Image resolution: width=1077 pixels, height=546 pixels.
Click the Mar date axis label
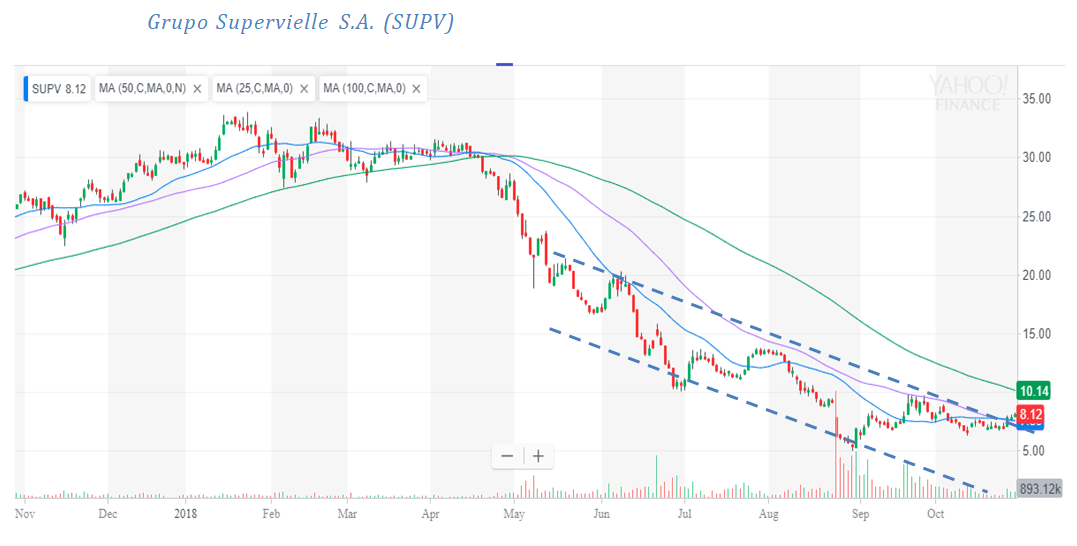pos(348,514)
